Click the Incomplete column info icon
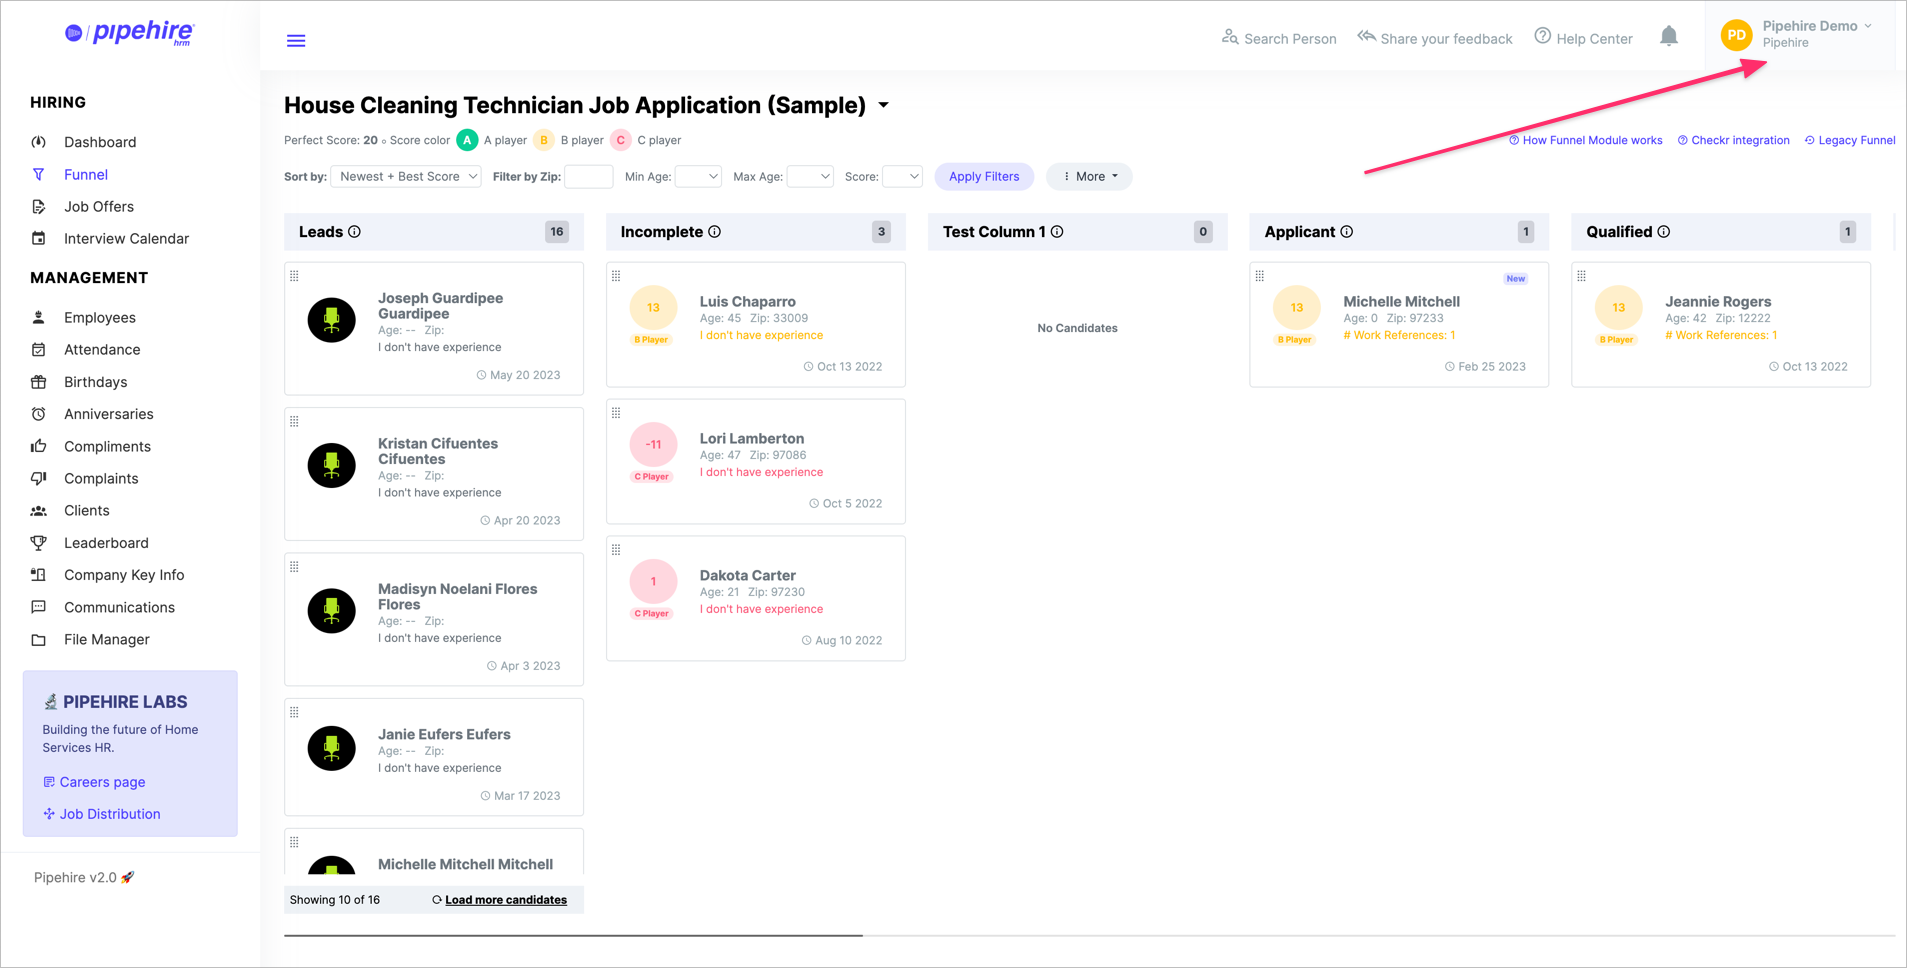The image size is (1907, 968). coord(715,232)
